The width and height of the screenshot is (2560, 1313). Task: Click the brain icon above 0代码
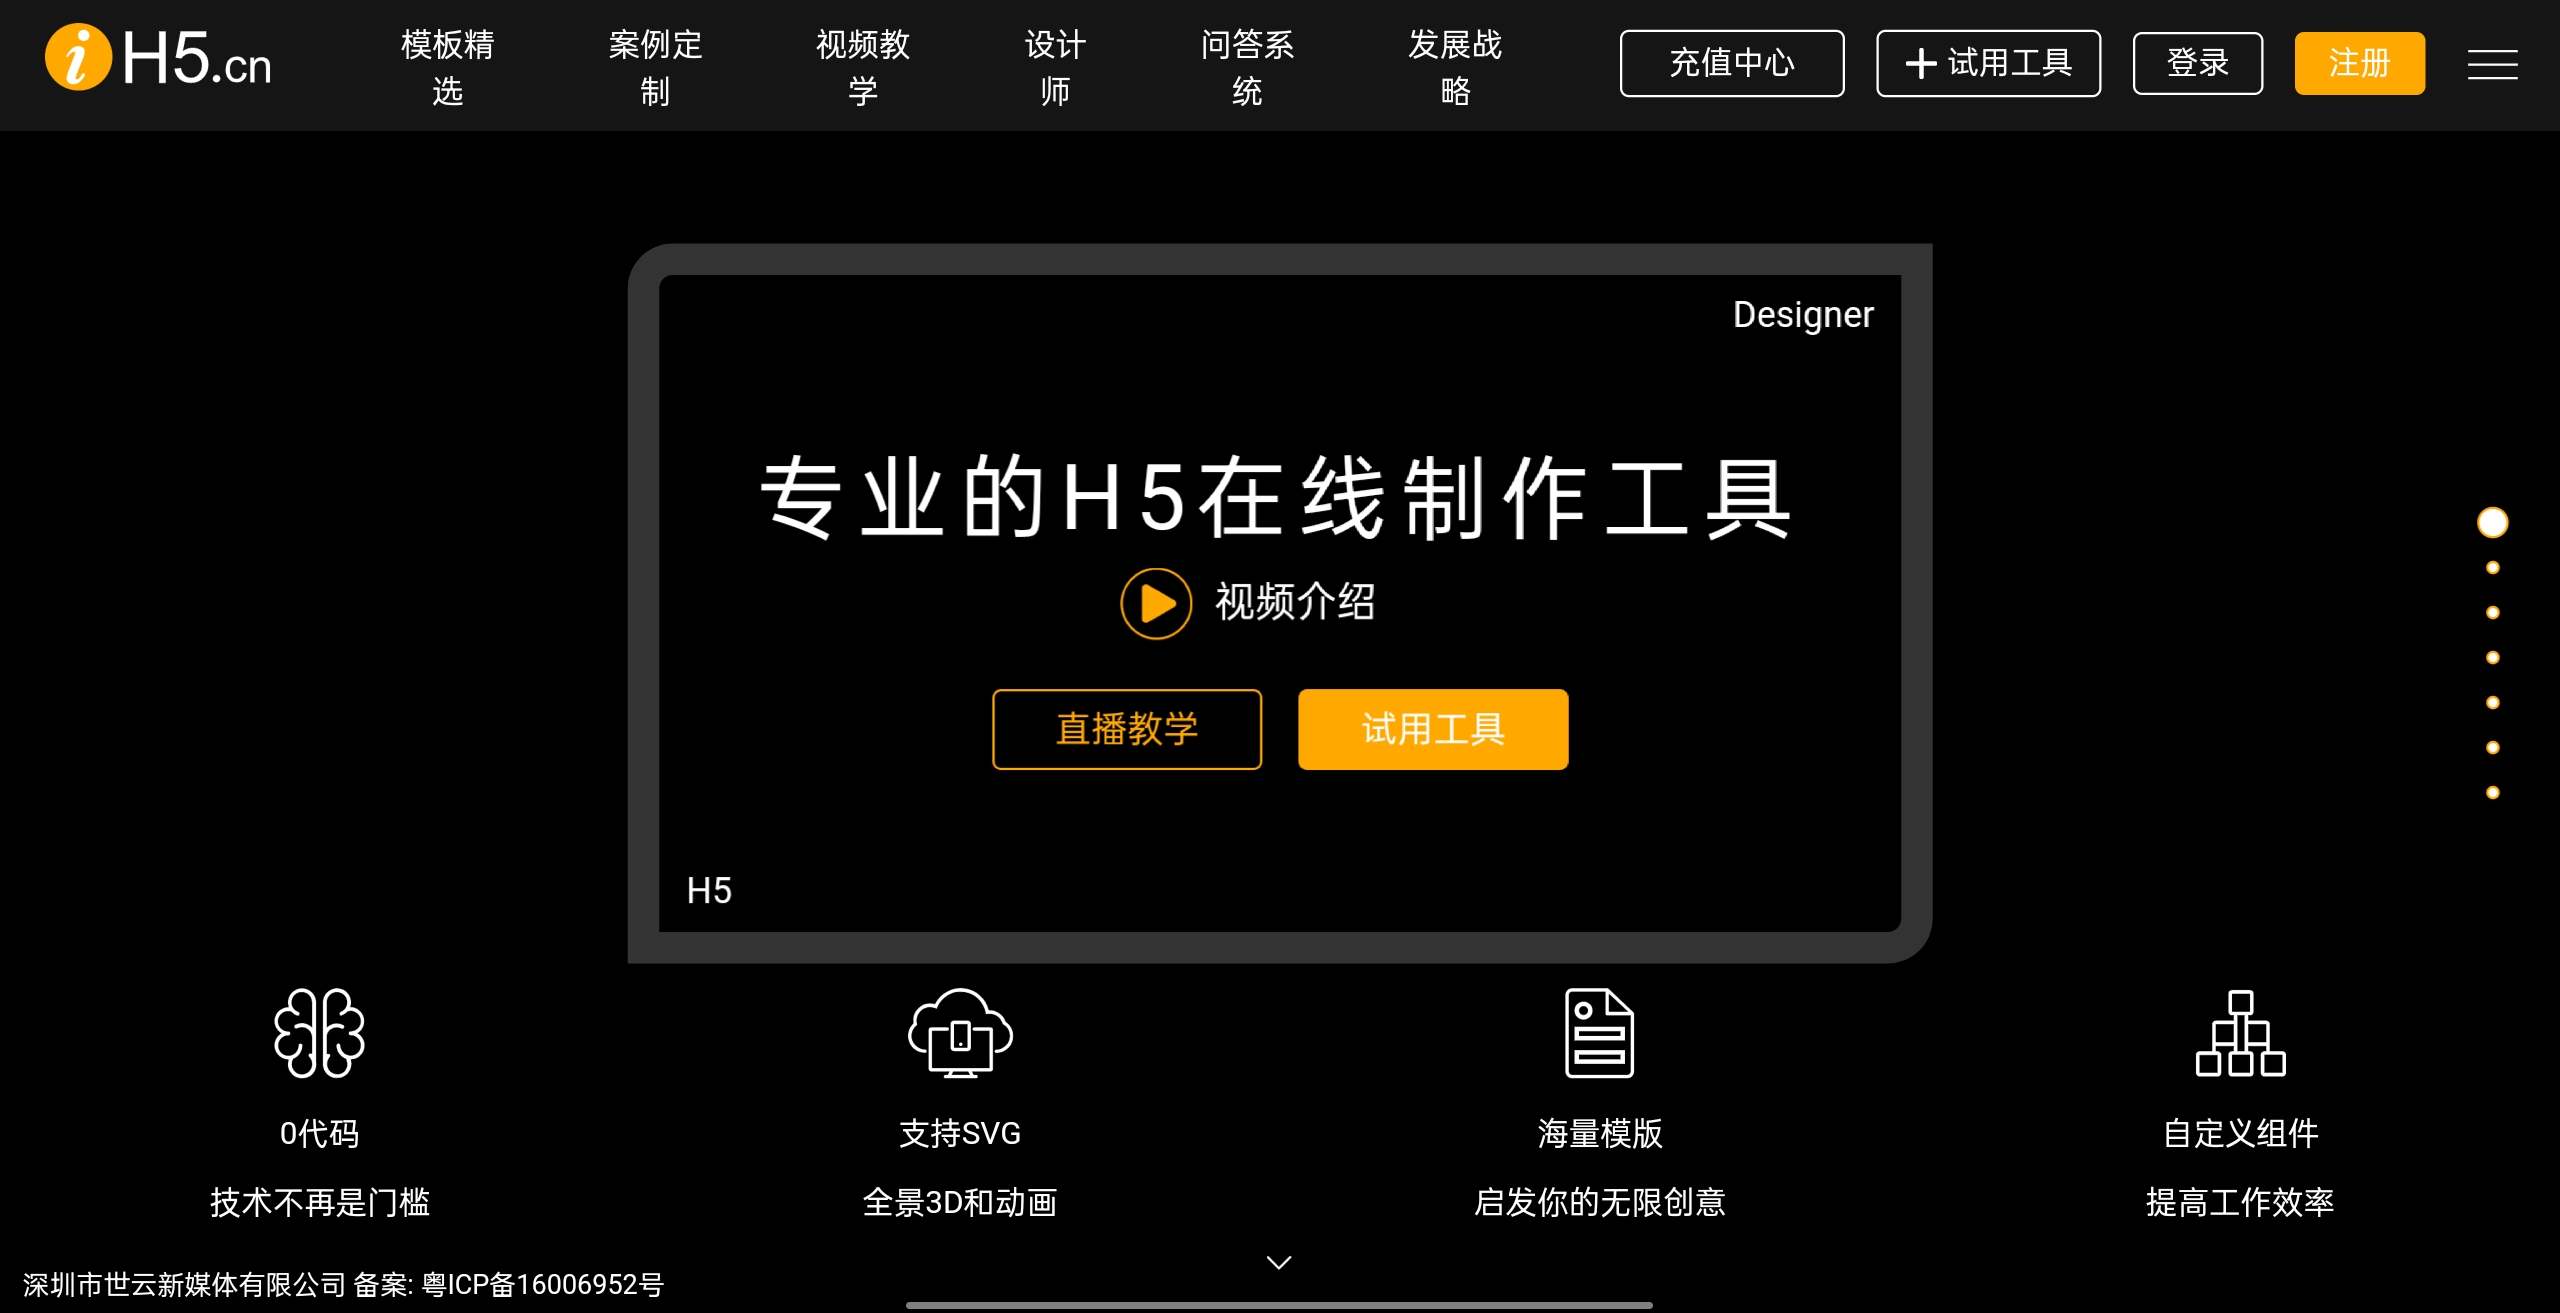319,1033
